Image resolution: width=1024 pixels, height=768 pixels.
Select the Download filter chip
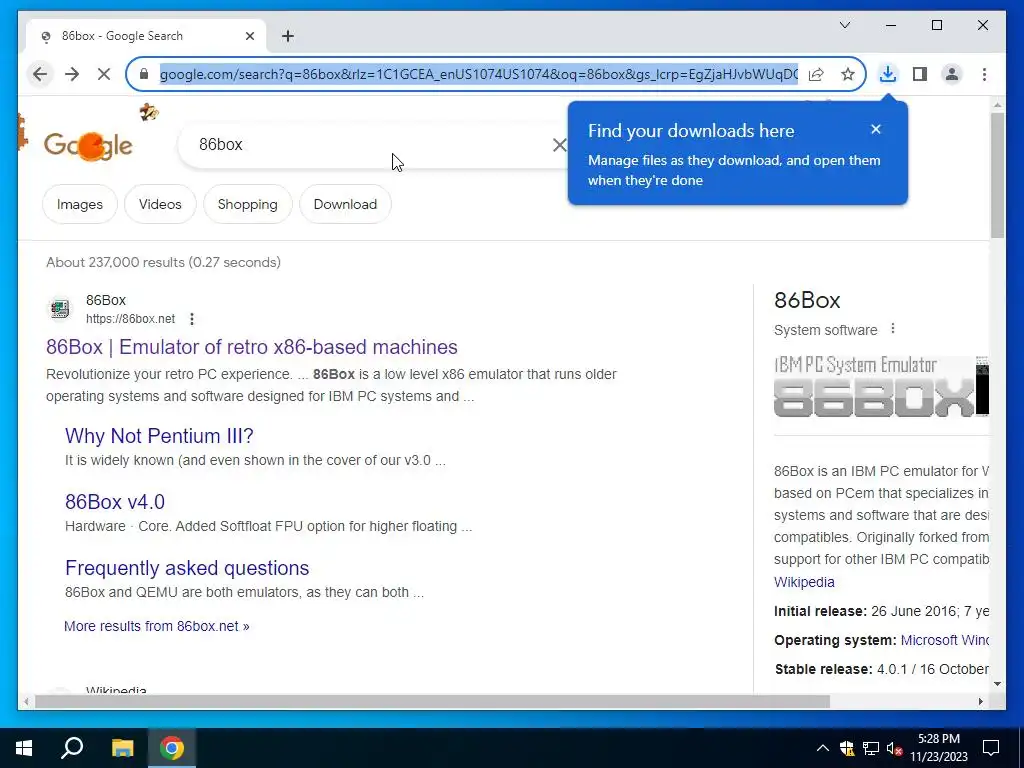[x=345, y=204]
